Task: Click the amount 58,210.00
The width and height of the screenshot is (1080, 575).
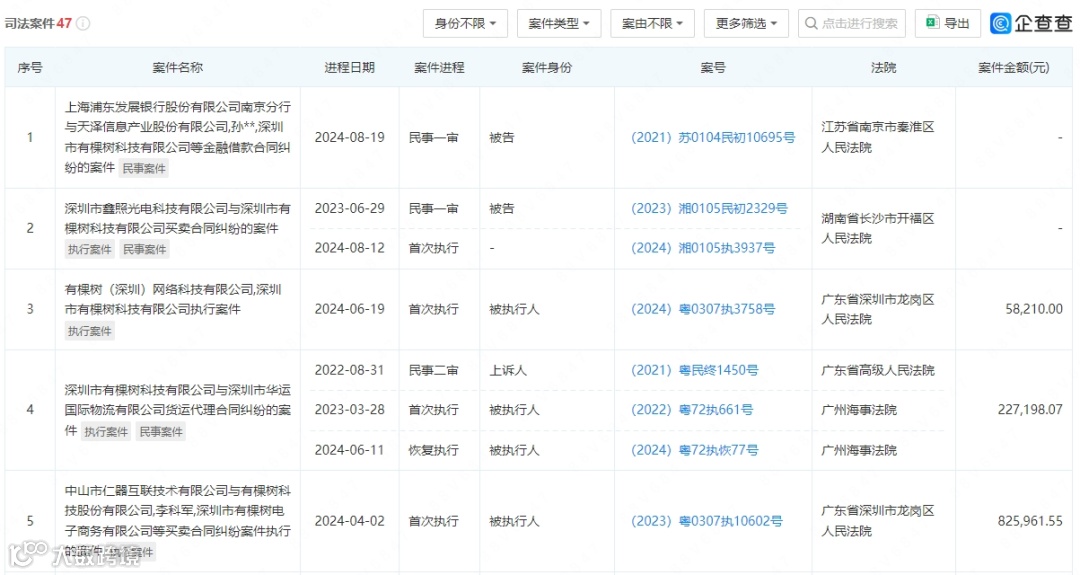Action: click(x=1034, y=309)
